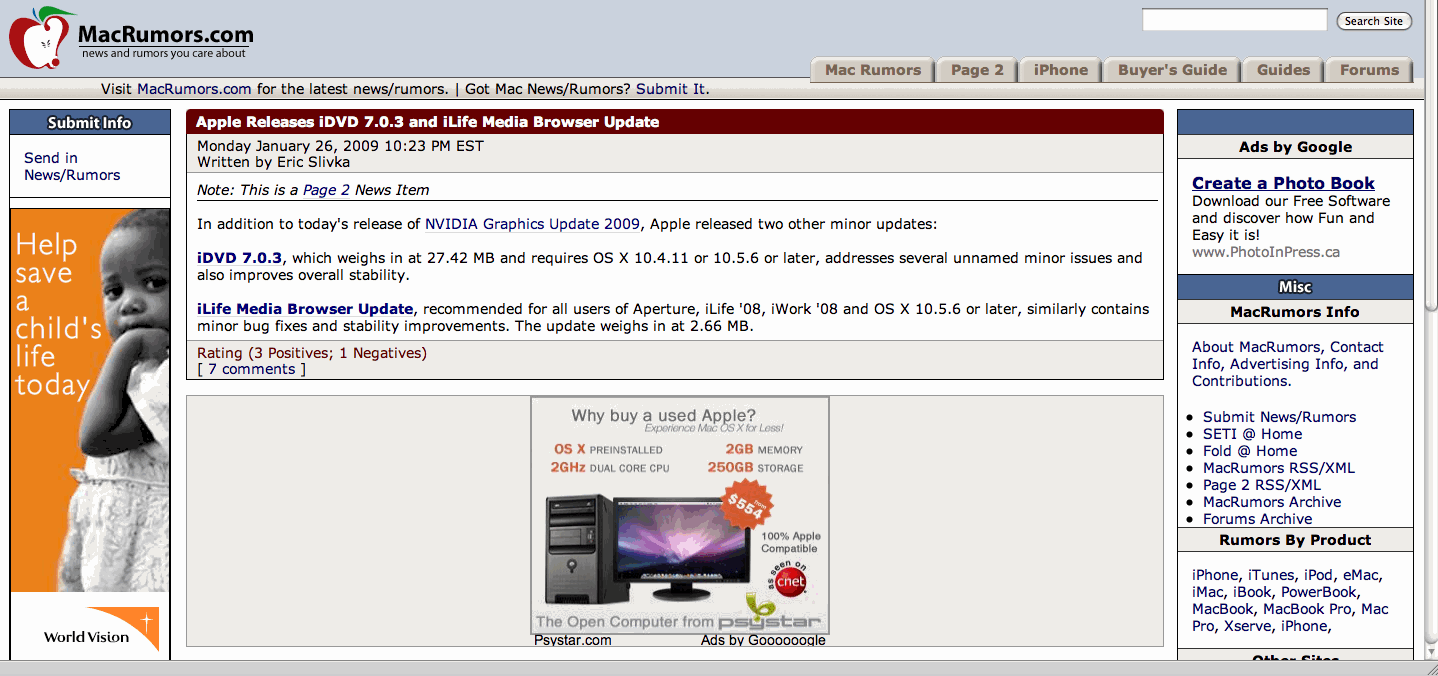Image resolution: width=1438 pixels, height=676 pixels.
Task: Follow the iDVD 7.0.3 link
Action: click(x=240, y=258)
